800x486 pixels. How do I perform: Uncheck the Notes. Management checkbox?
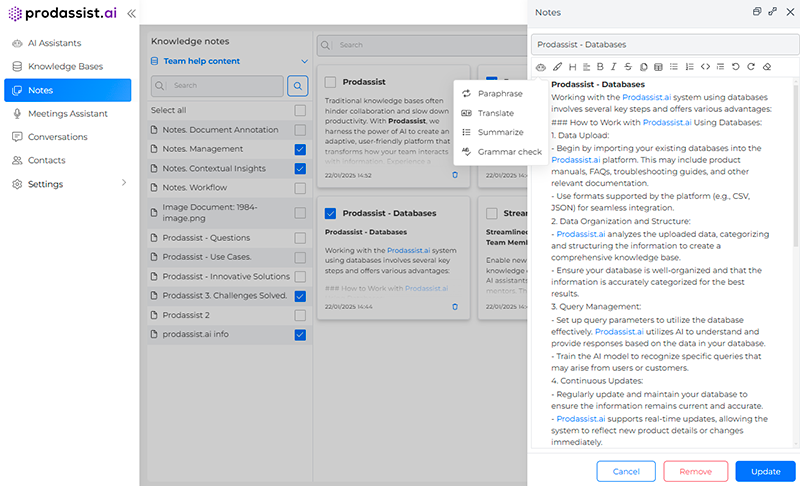300,149
